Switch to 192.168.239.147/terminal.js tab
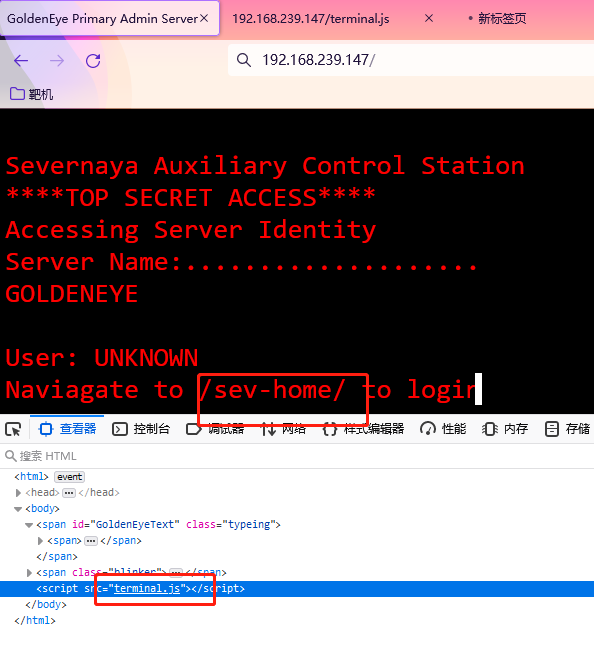The height and width of the screenshot is (671, 594). click(311, 18)
